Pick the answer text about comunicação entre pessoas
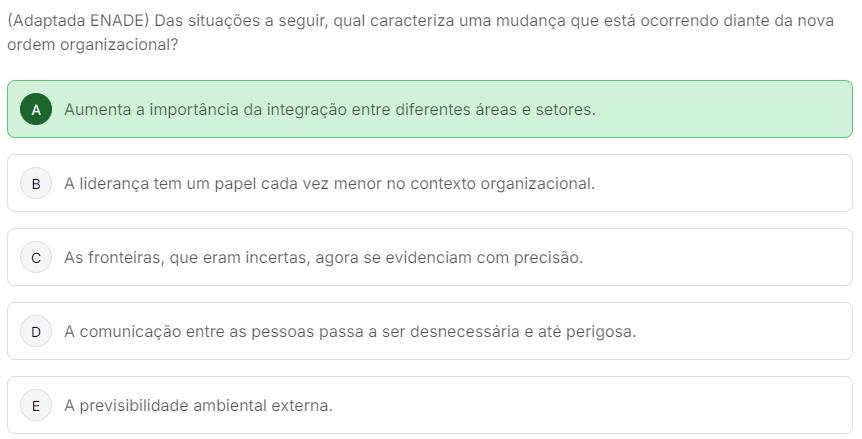This screenshot has height=439, width=862. (x=350, y=331)
